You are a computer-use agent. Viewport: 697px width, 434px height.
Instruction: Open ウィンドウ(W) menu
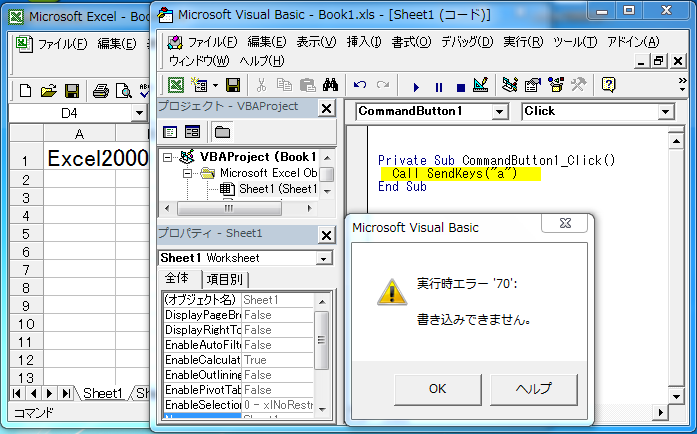[x=199, y=61]
